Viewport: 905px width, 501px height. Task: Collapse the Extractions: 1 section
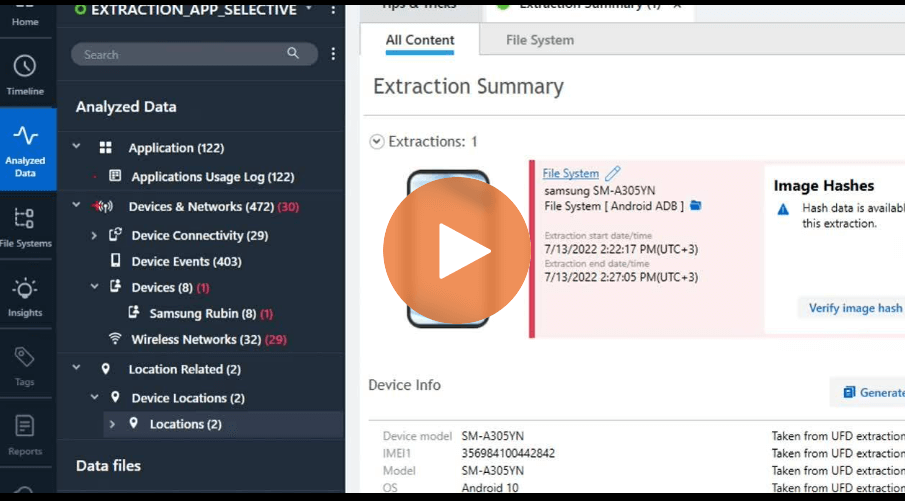click(377, 141)
